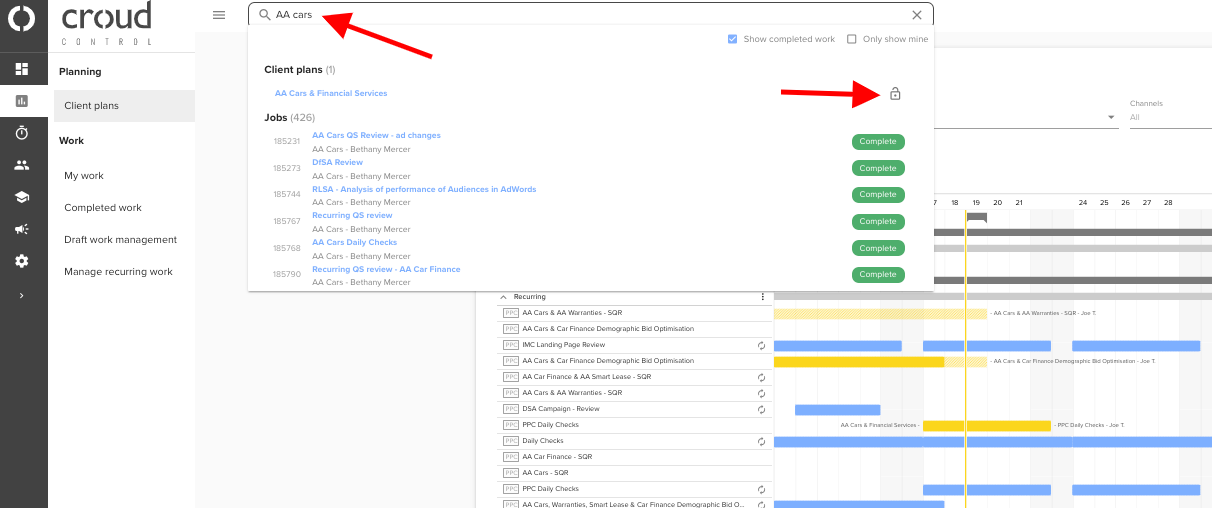Click job number 185744

[x=287, y=195]
